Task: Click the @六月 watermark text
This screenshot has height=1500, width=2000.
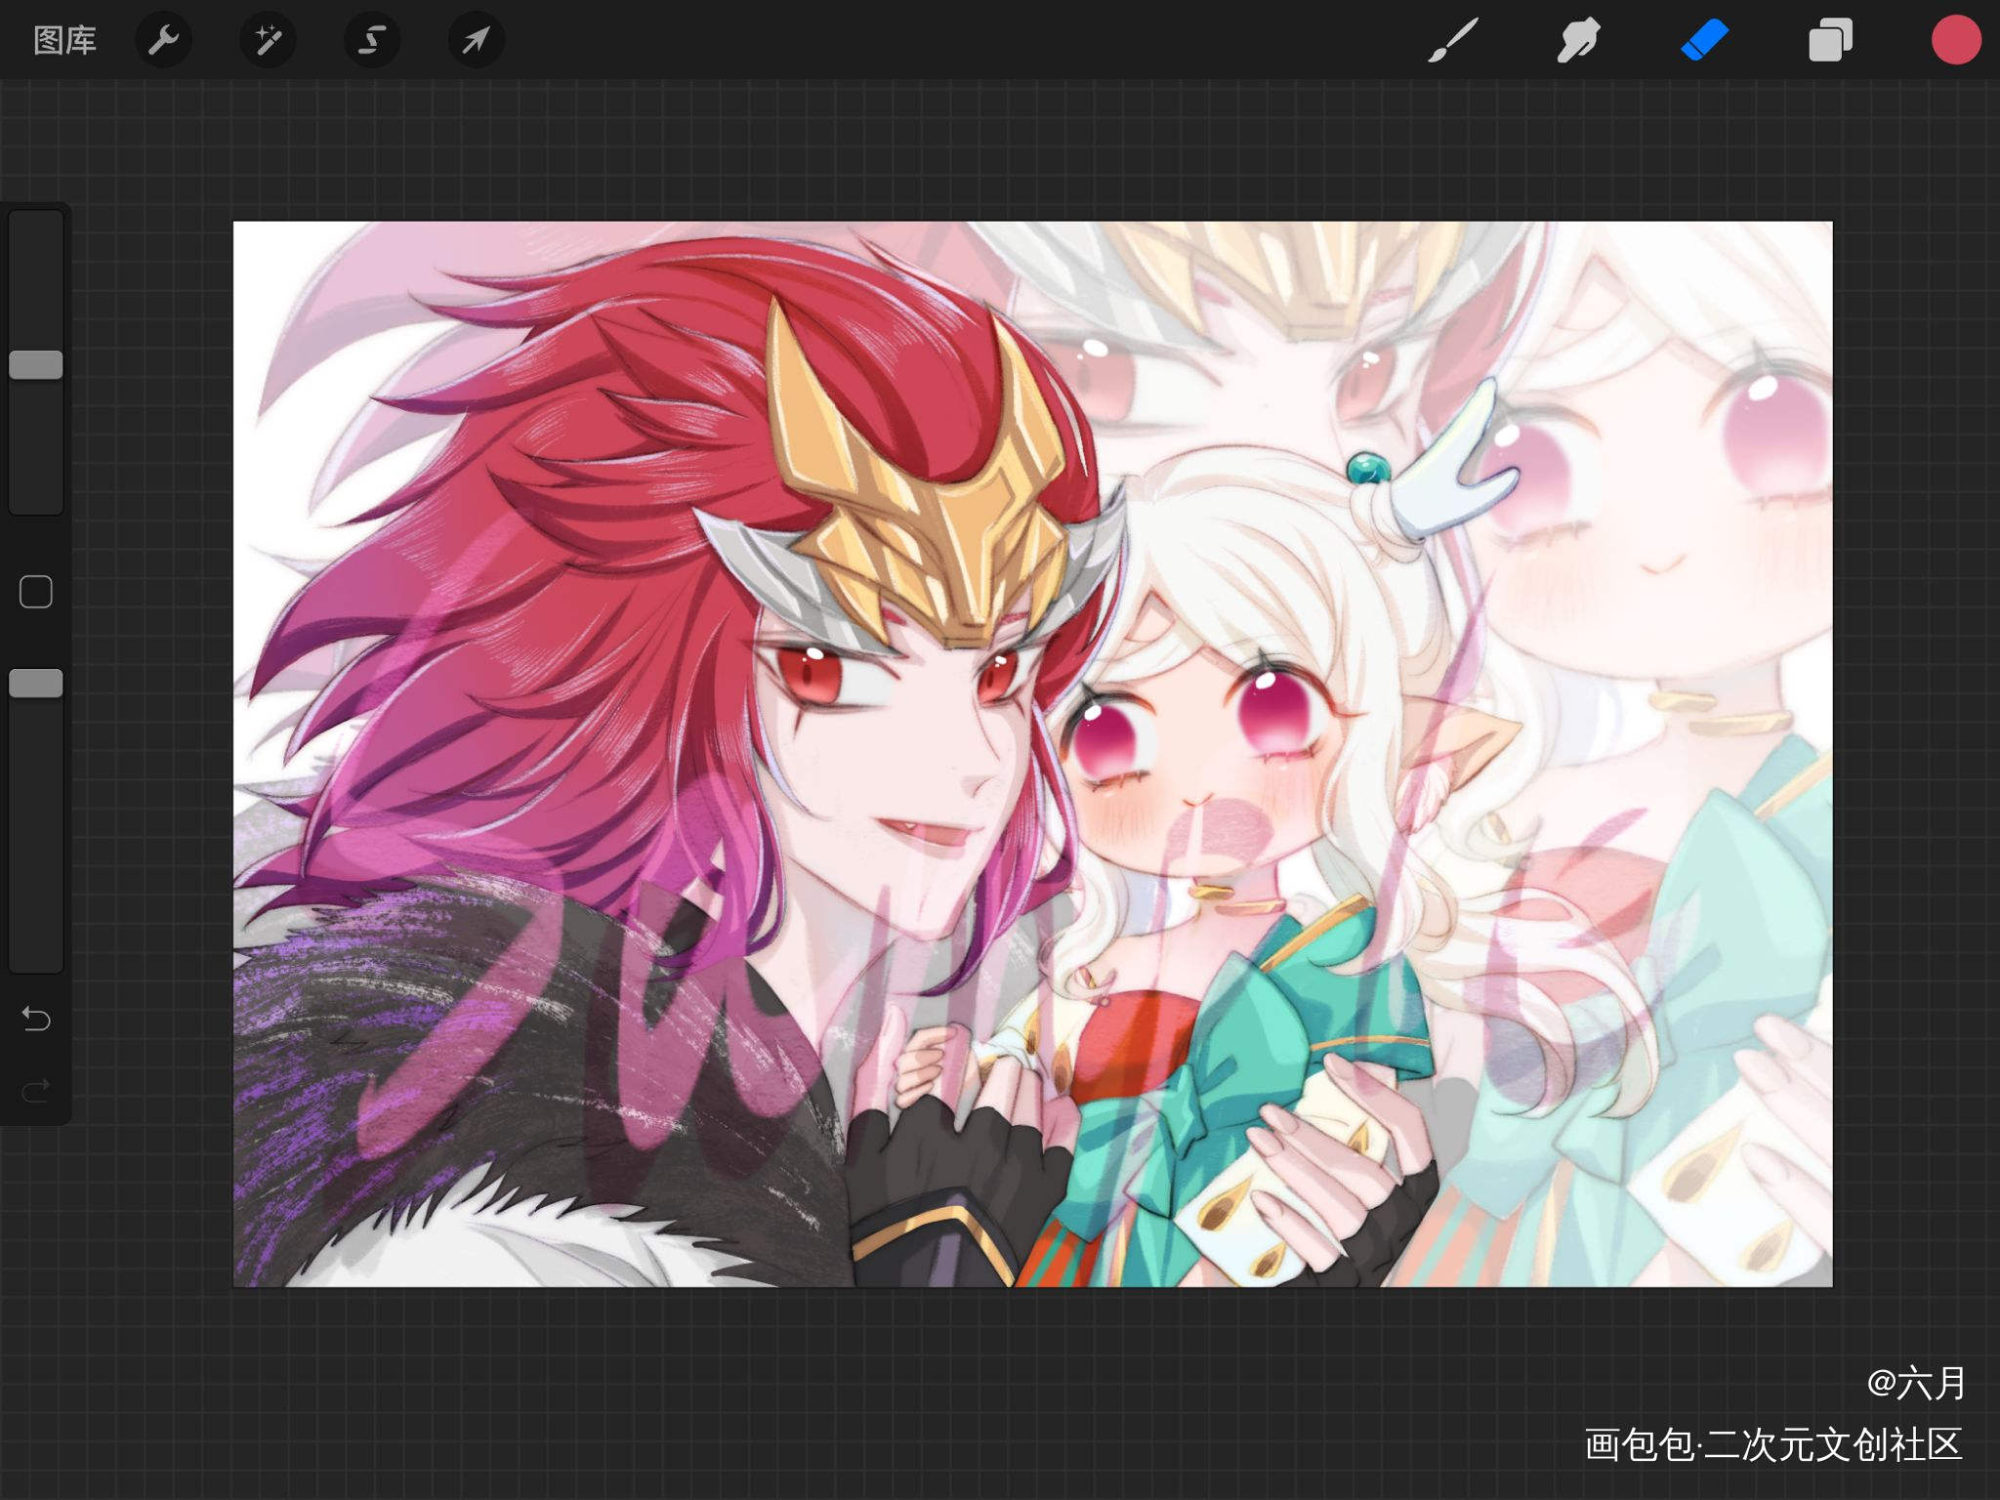Action: tap(1916, 1383)
